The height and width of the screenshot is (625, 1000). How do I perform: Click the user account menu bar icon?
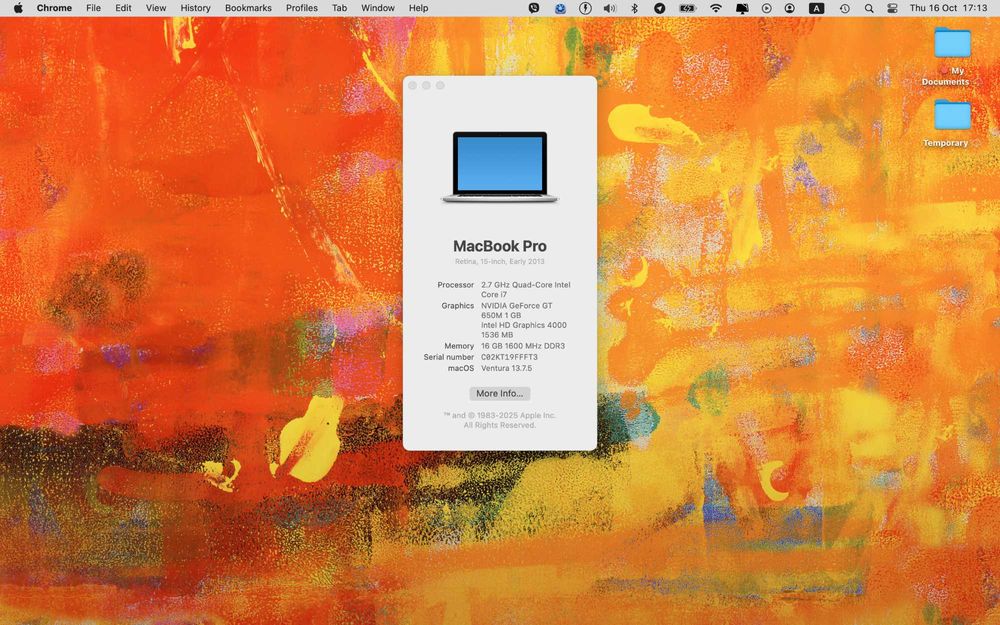pos(790,8)
